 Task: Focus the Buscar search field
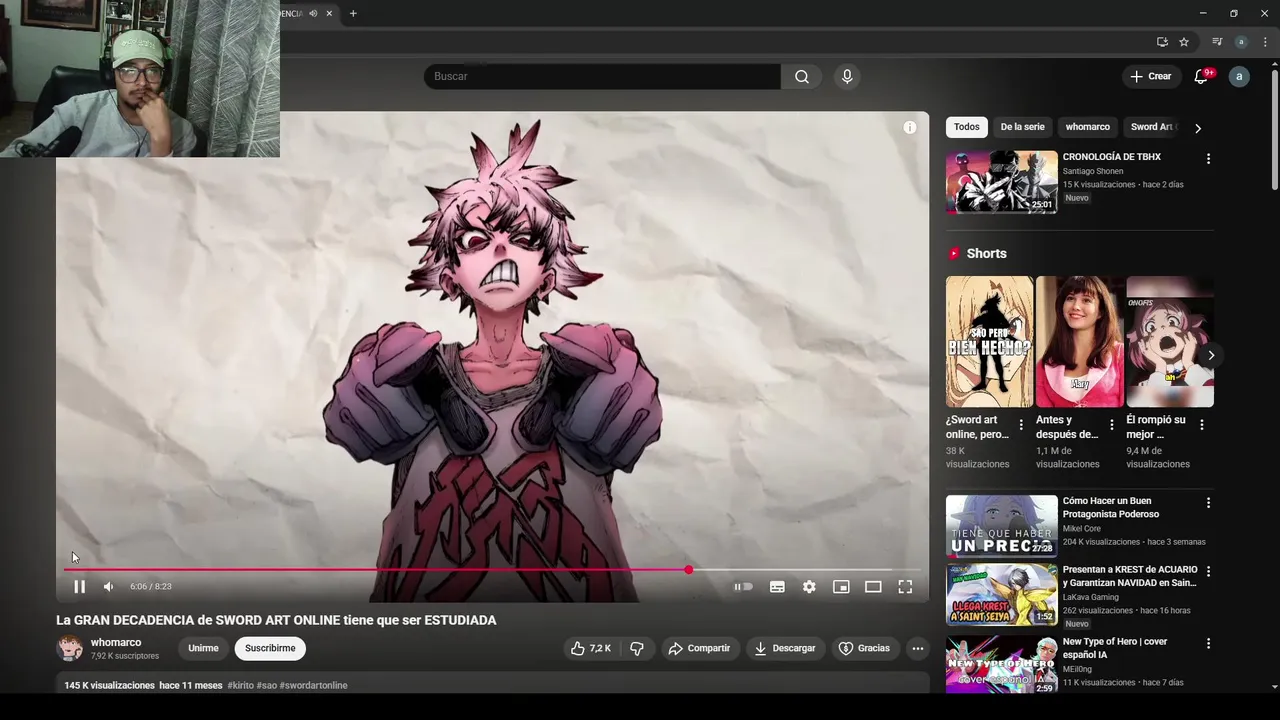(x=602, y=76)
